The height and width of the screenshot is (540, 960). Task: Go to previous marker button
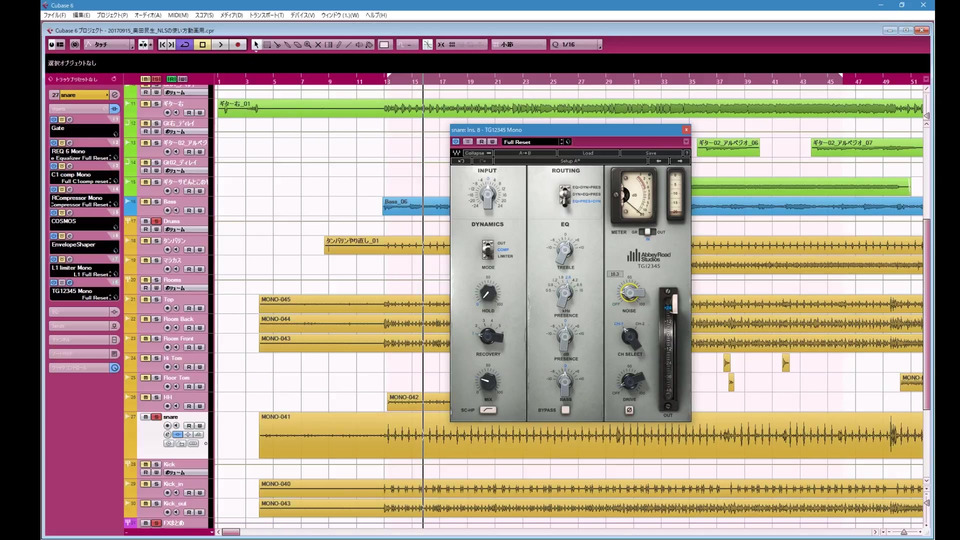click(x=162, y=45)
